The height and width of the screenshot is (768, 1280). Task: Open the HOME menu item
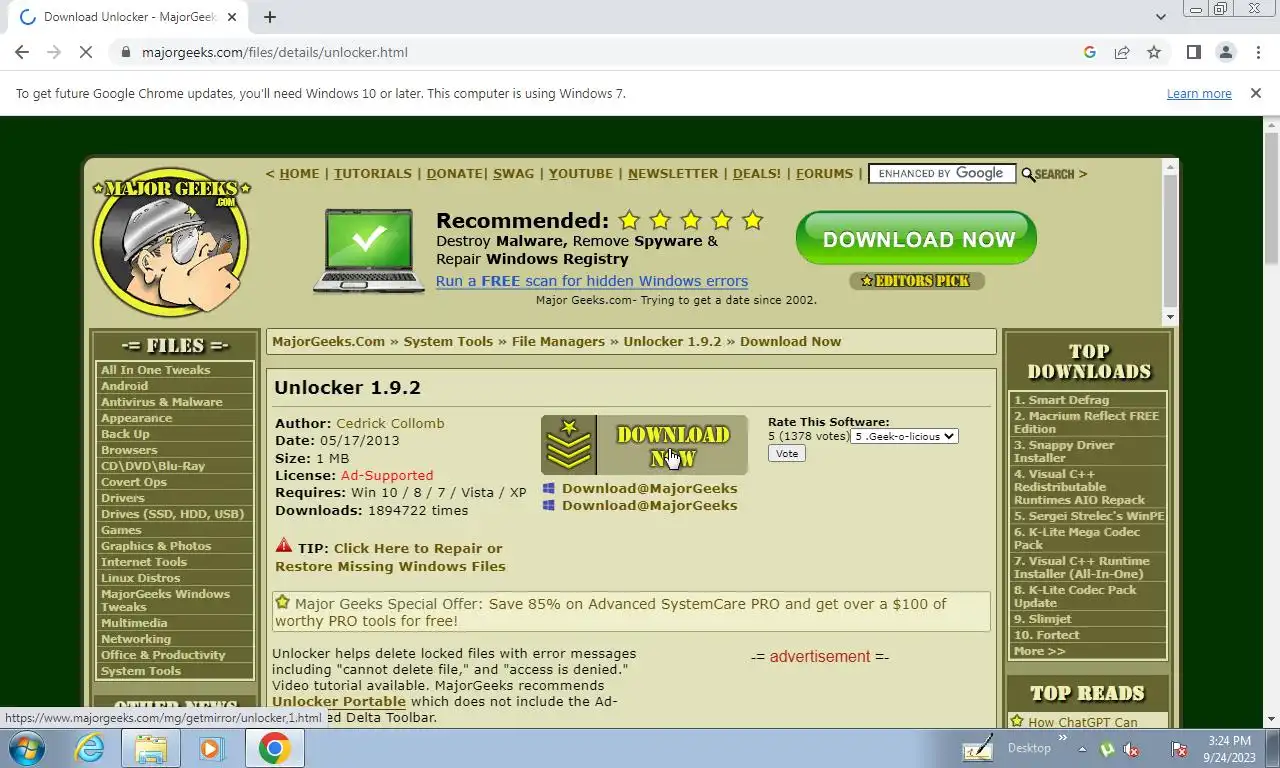(299, 174)
